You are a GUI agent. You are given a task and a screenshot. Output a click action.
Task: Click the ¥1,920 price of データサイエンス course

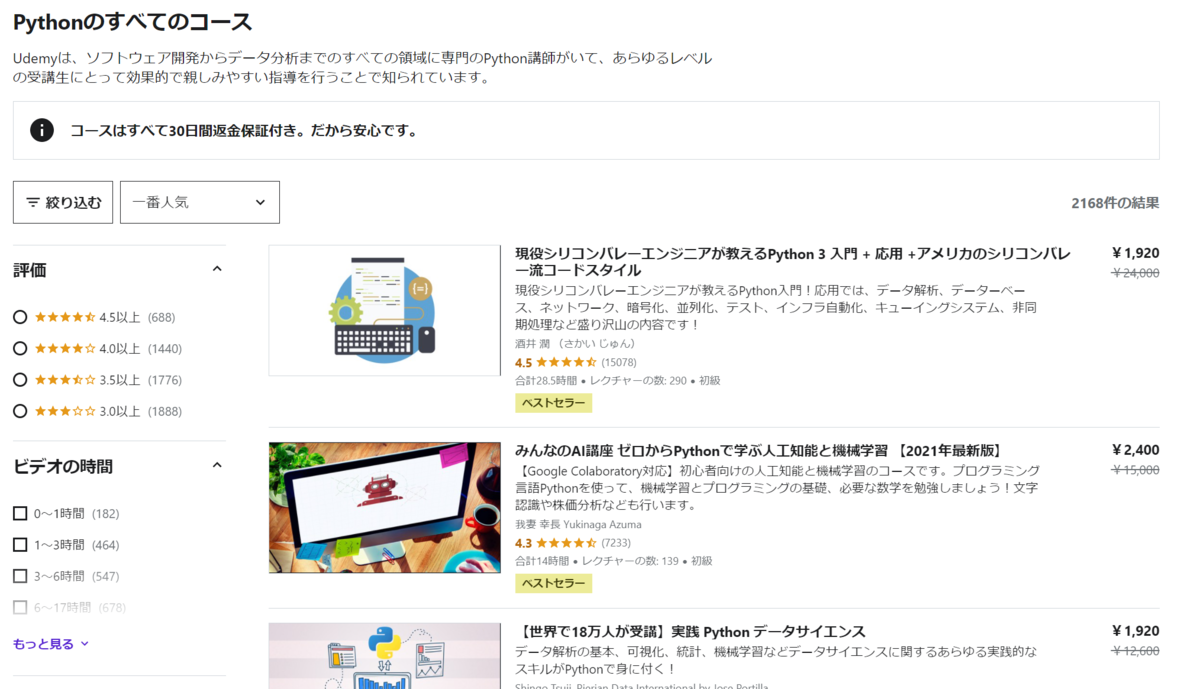(x=1135, y=631)
